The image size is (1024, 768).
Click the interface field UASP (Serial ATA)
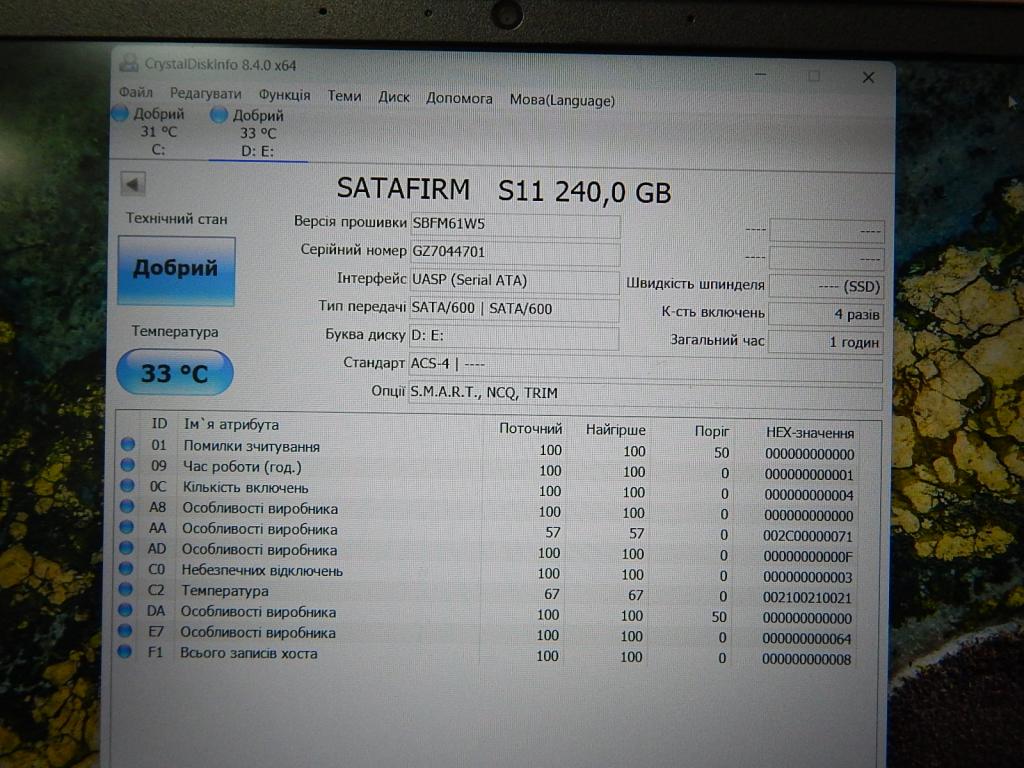(x=515, y=281)
